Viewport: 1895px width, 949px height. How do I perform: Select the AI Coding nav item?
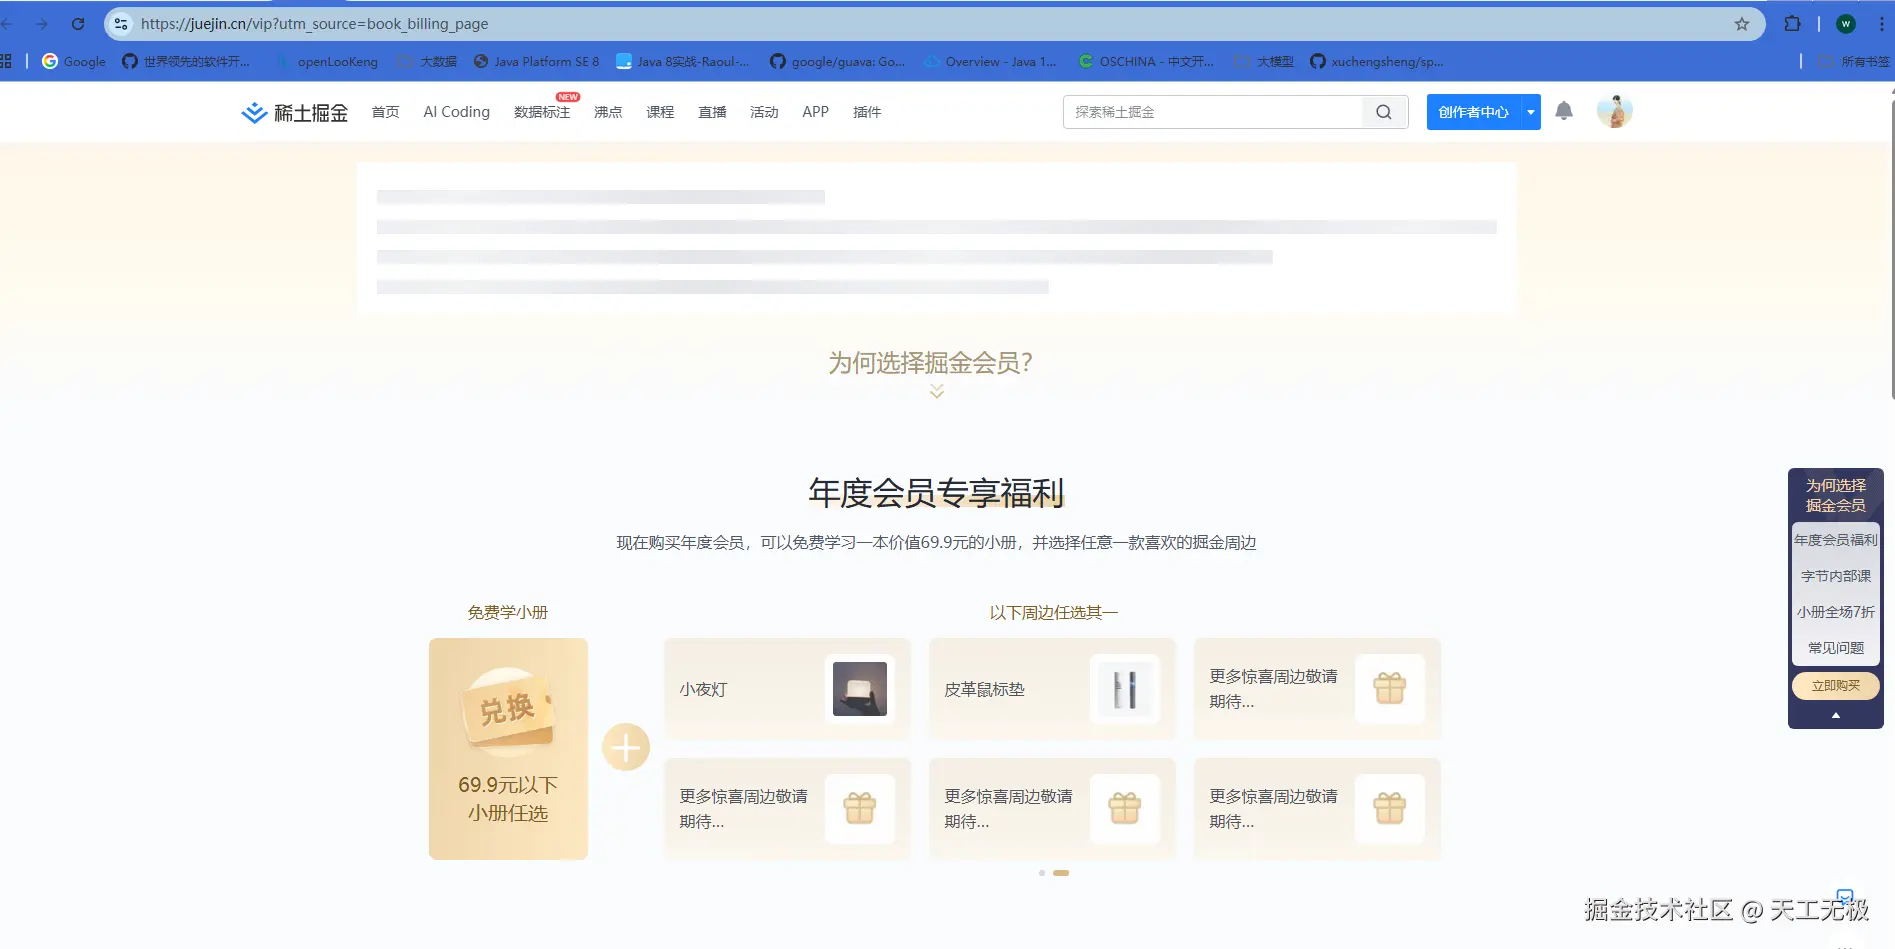456,112
